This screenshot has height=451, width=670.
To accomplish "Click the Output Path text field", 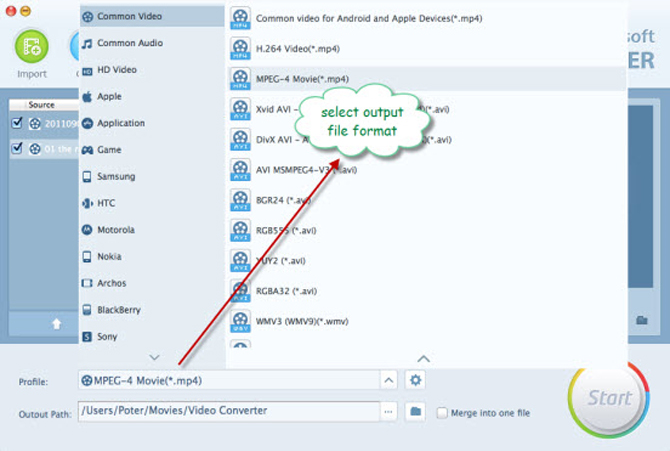I will click(x=226, y=411).
